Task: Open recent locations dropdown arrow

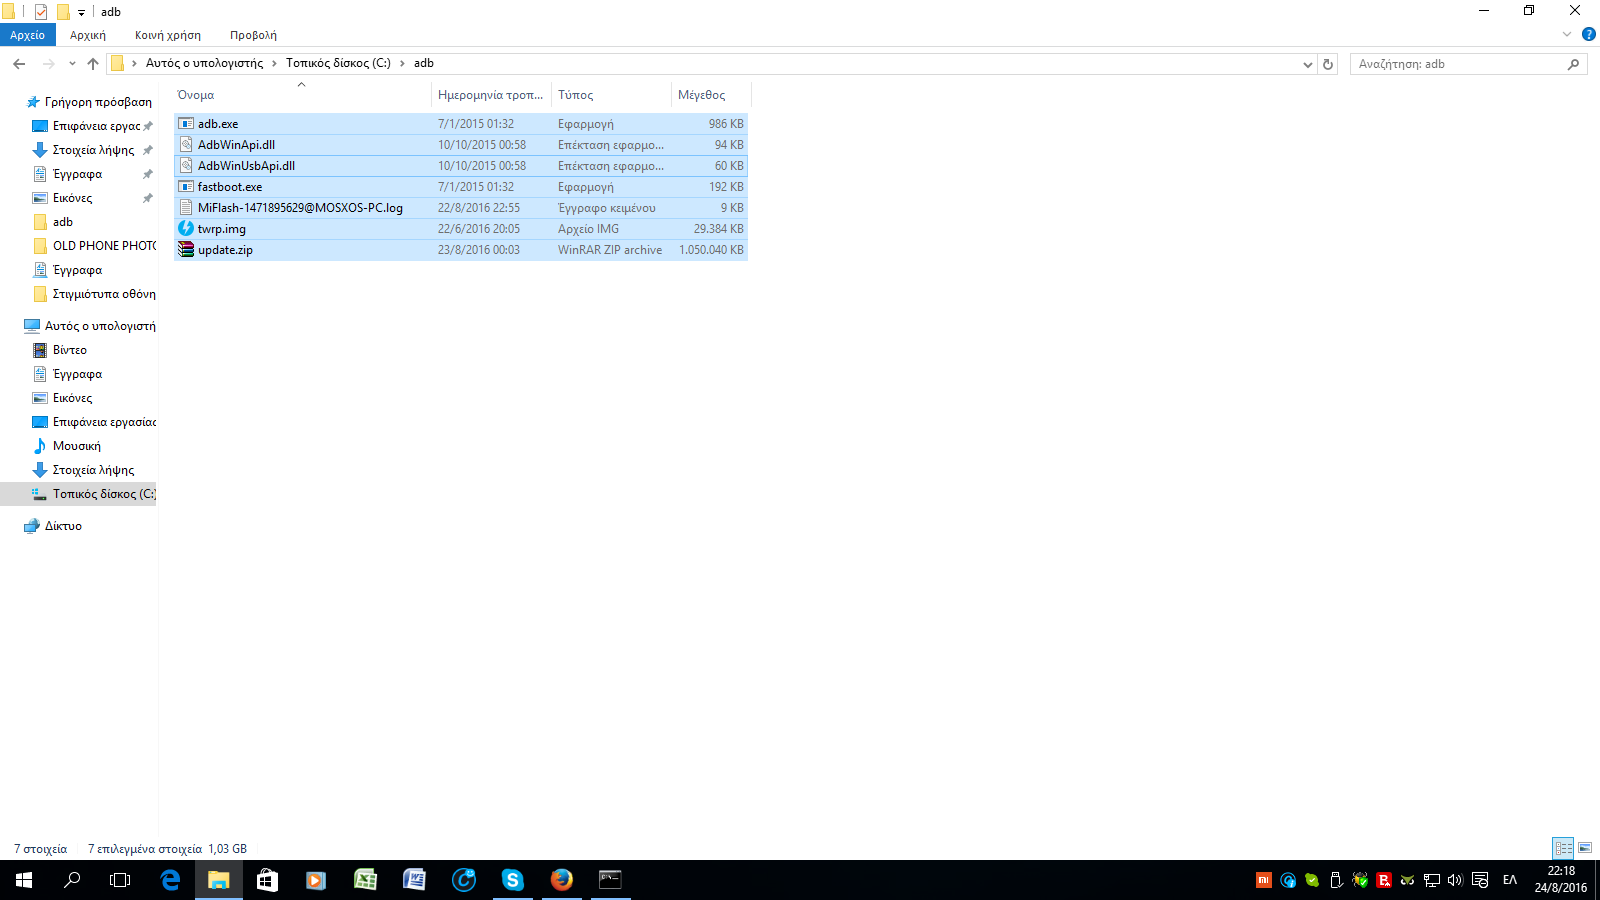Action: (72, 64)
